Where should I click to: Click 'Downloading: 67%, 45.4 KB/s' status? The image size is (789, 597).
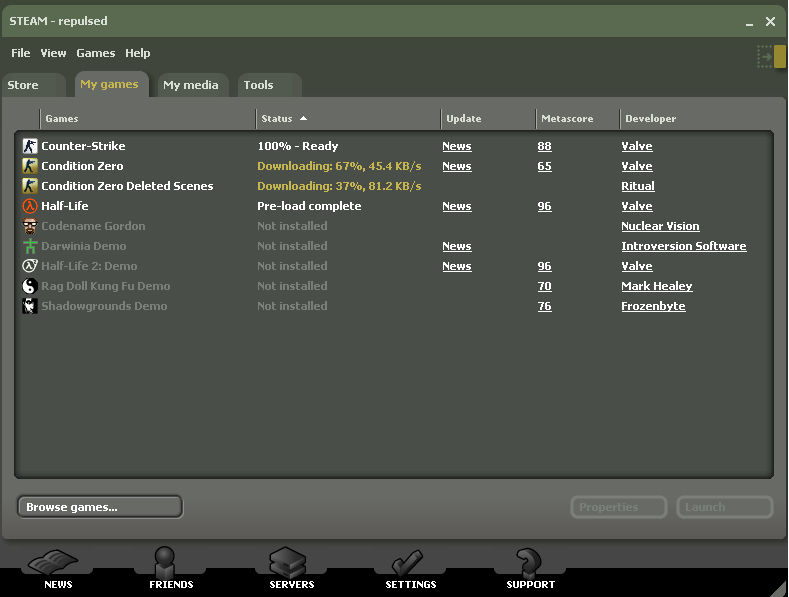pyautogui.click(x=339, y=166)
